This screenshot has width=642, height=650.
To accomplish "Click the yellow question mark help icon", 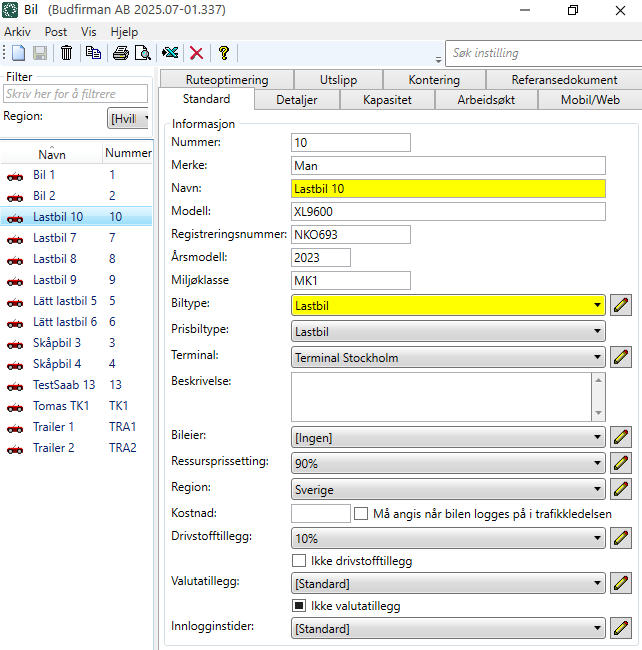I will tap(223, 53).
